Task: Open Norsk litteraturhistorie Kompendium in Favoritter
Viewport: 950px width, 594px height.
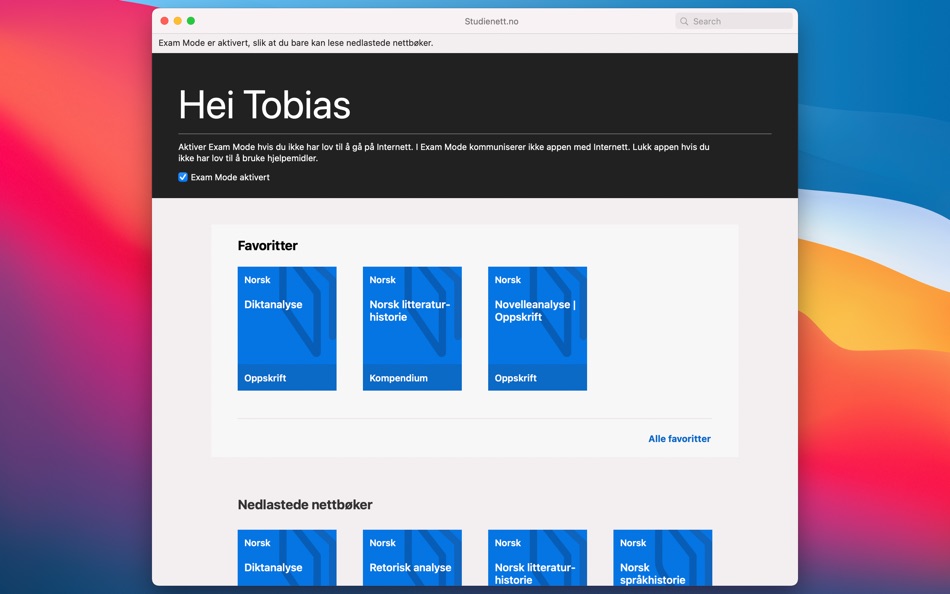Action: (x=412, y=329)
